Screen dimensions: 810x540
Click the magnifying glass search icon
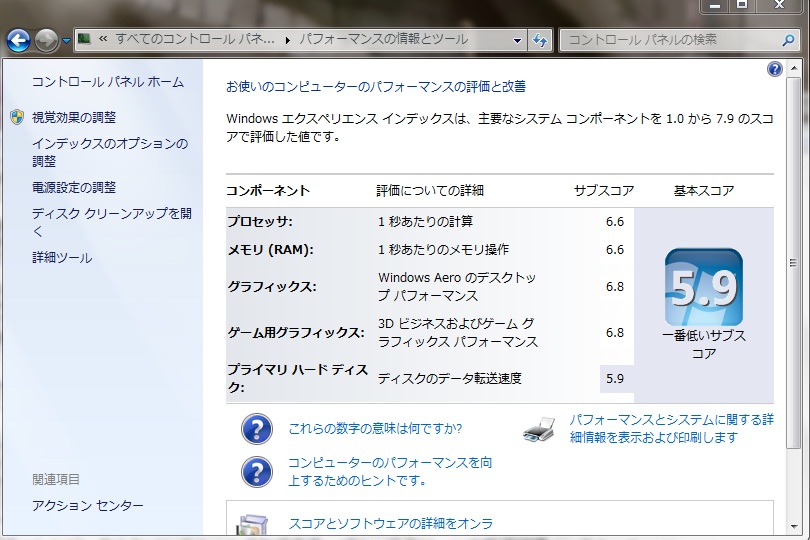click(788, 40)
